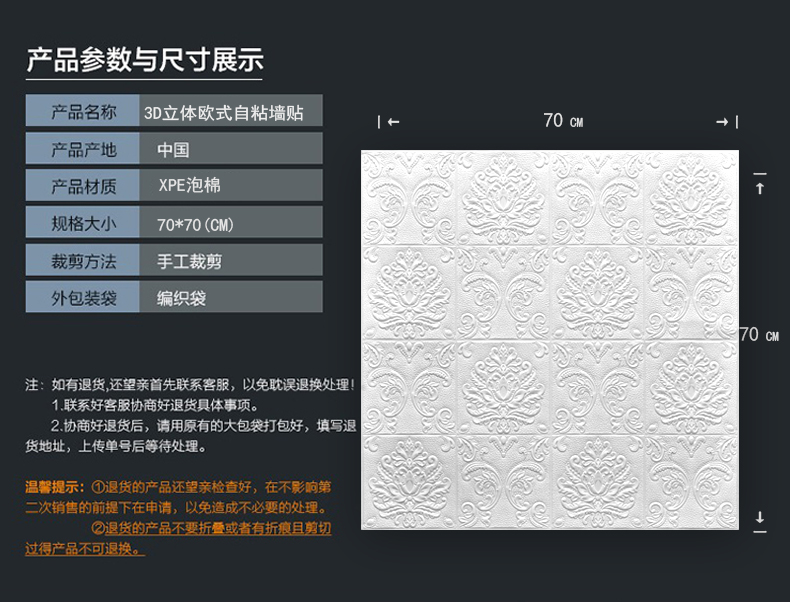Screen dimensions: 790x602
Task: Select the 产品参数与尺寸展示 heading
Action: tap(145, 59)
